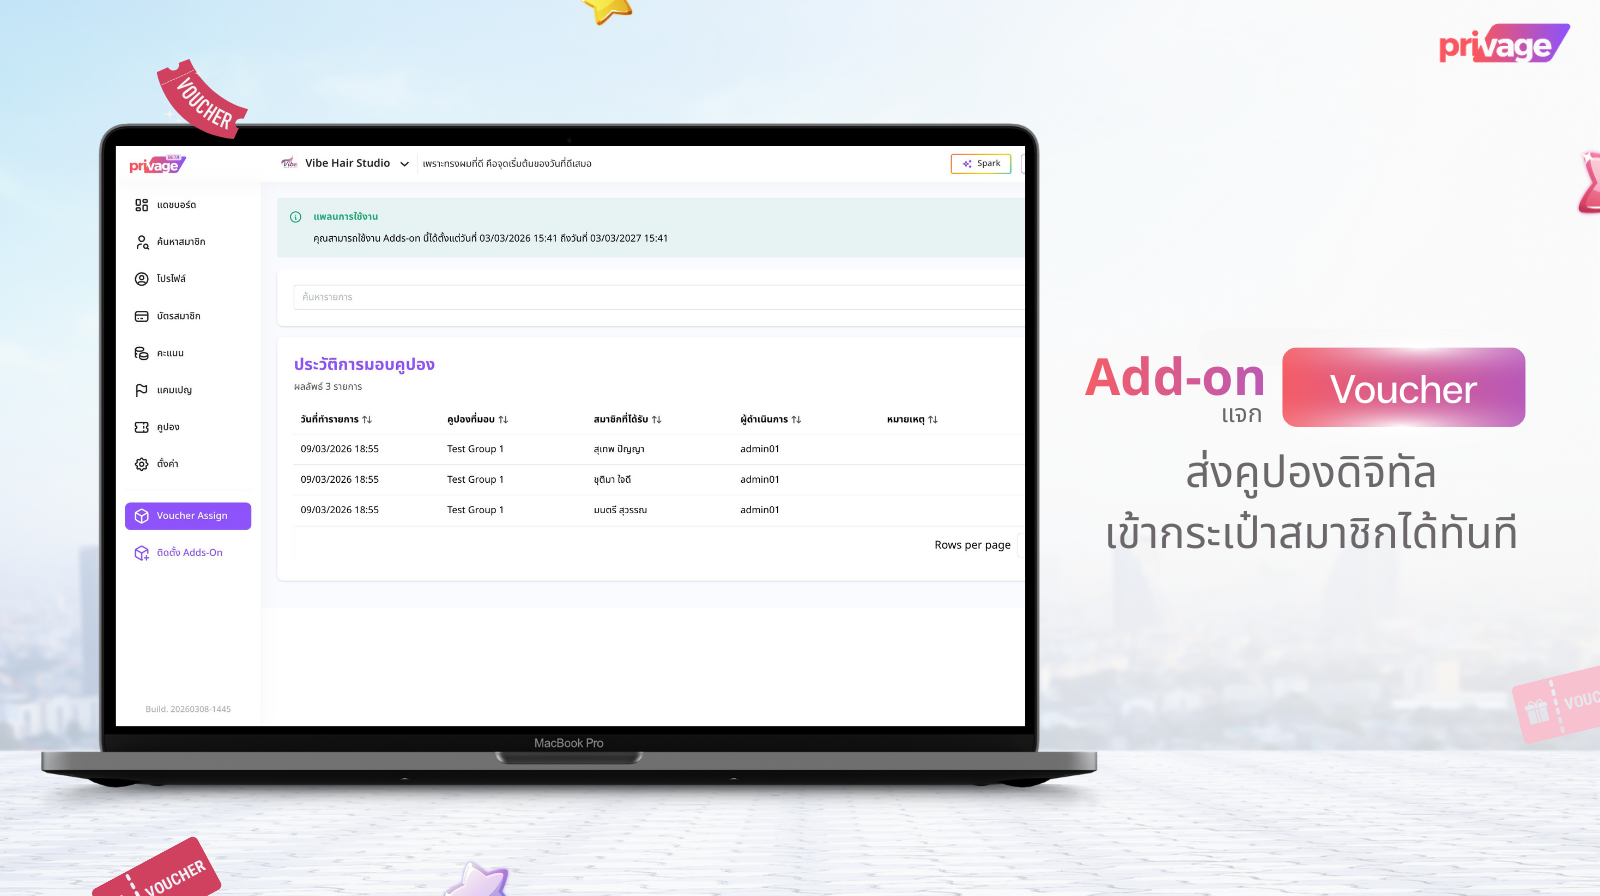Open the settings gear icon in sidebar
1600x896 pixels.
tap(142, 464)
